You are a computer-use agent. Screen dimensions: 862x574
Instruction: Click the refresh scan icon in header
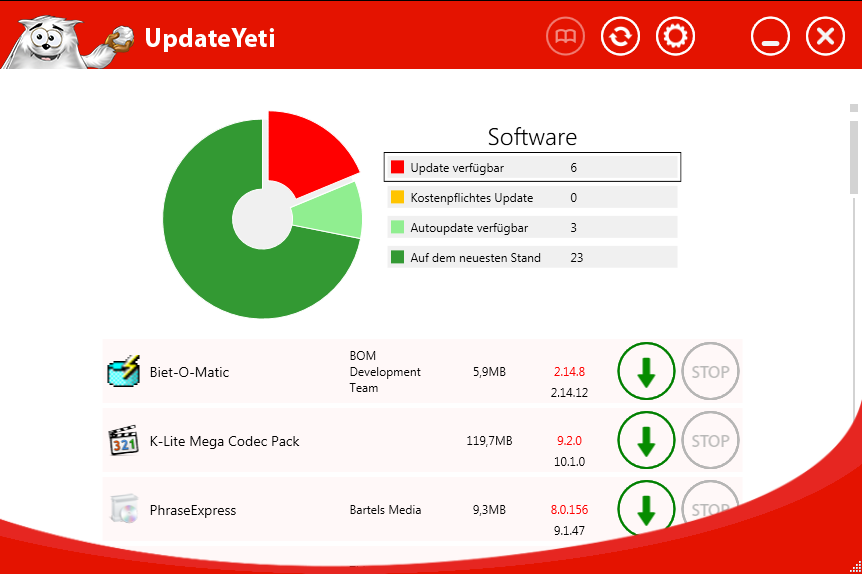pos(620,37)
